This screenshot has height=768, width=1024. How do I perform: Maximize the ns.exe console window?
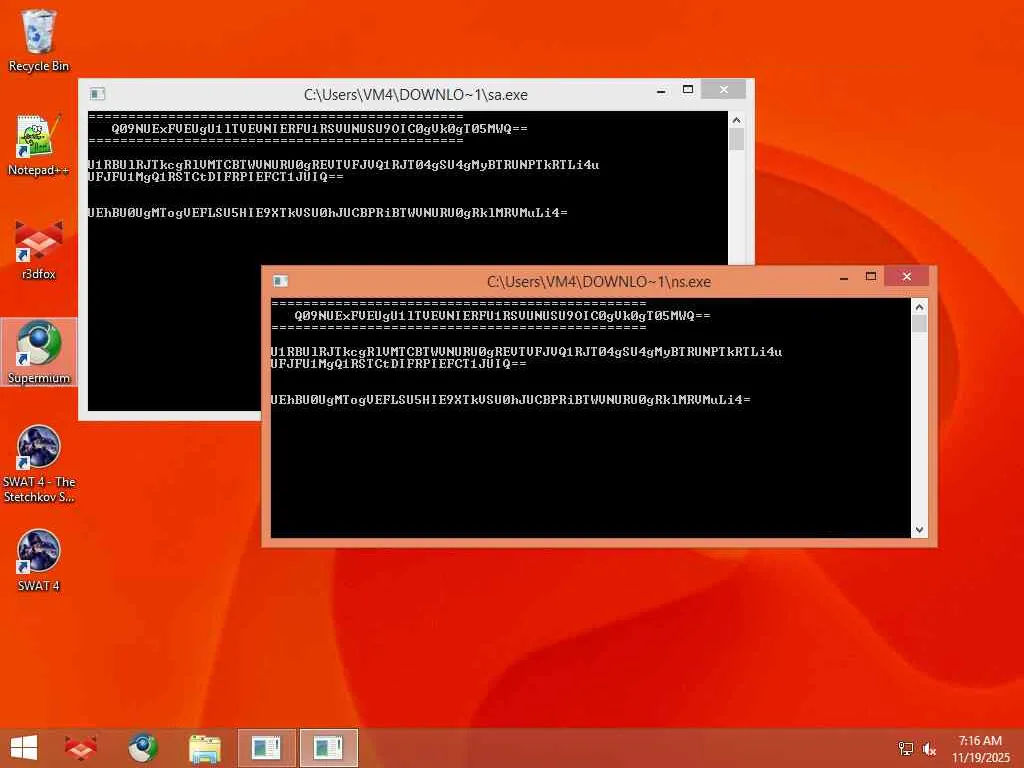871,276
